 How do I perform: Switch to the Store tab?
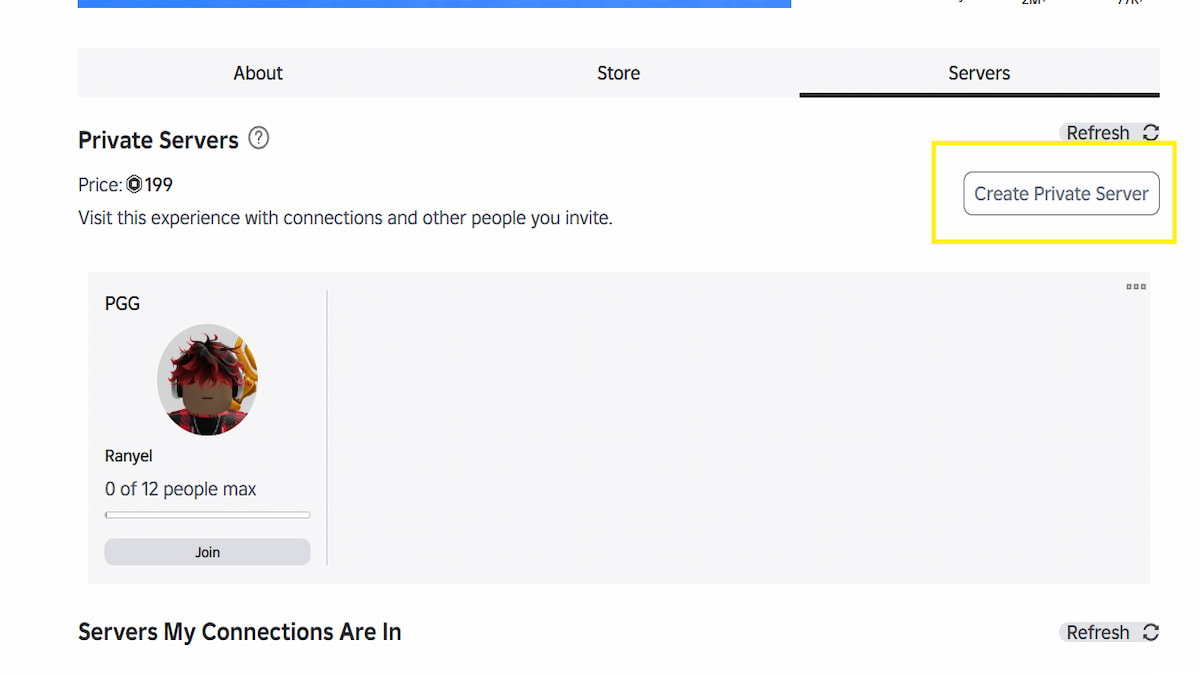(618, 73)
